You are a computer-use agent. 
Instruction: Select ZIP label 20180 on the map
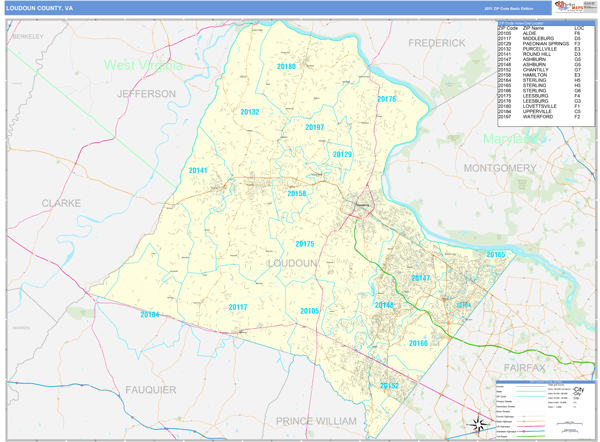click(x=286, y=67)
